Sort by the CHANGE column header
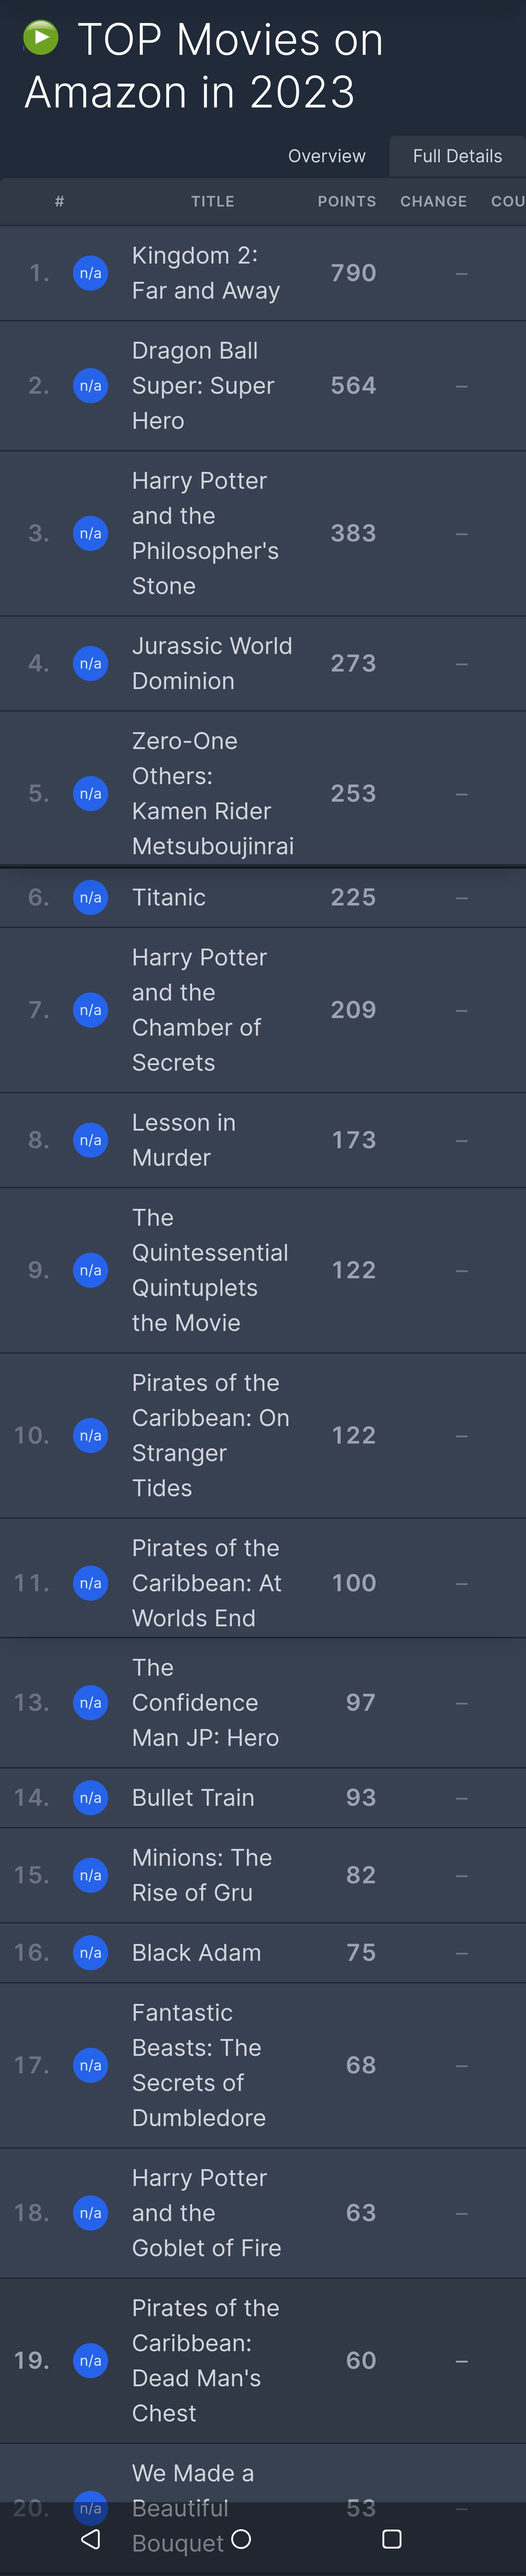The image size is (526, 2576). point(433,201)
